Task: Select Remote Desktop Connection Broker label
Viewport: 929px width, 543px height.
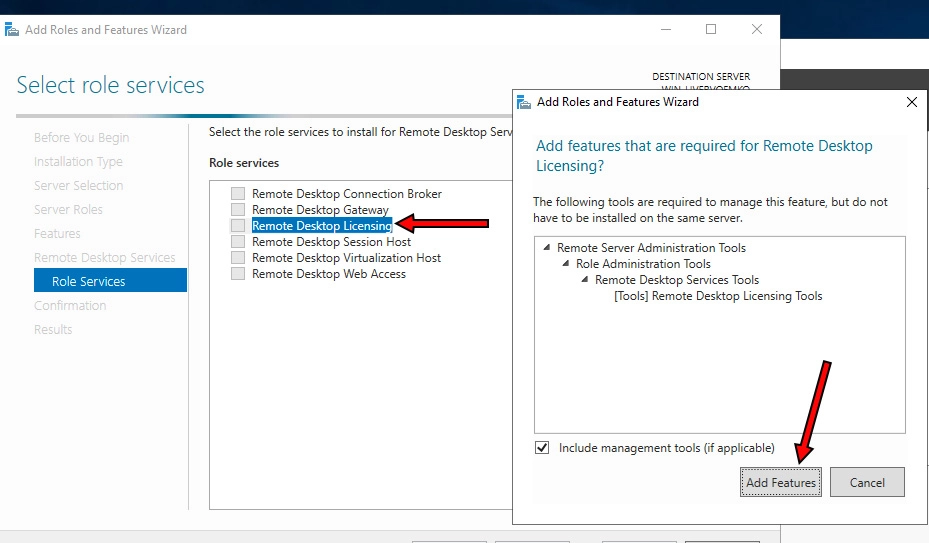Action: point(347,194)
